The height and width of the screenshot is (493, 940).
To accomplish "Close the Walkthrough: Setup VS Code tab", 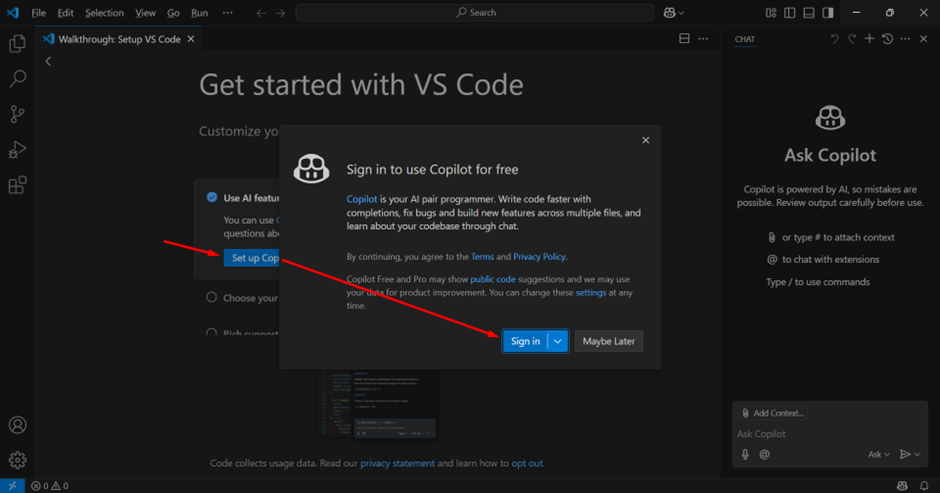I will (191, 39).
